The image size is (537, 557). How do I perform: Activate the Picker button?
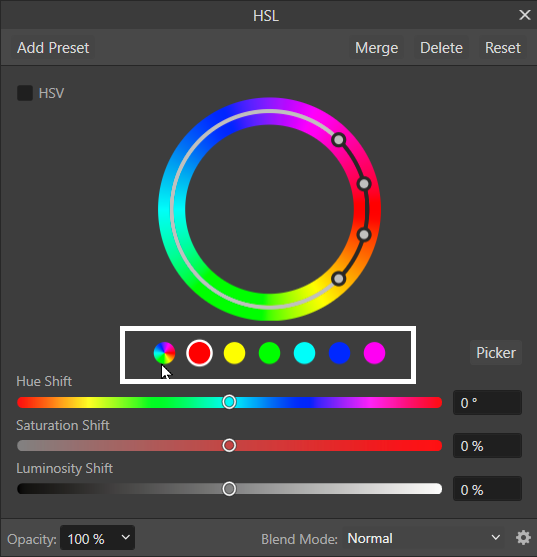[x=496, y=353]
